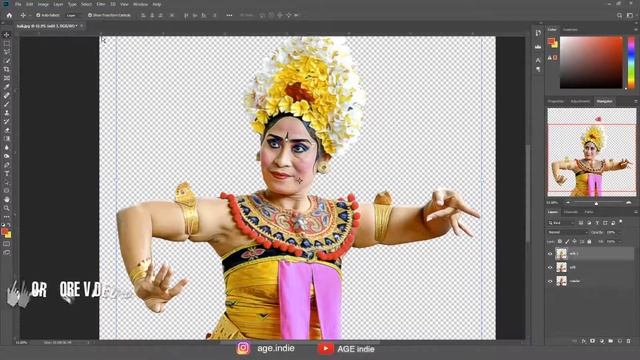Select the Gradient tool

[7, 139]
